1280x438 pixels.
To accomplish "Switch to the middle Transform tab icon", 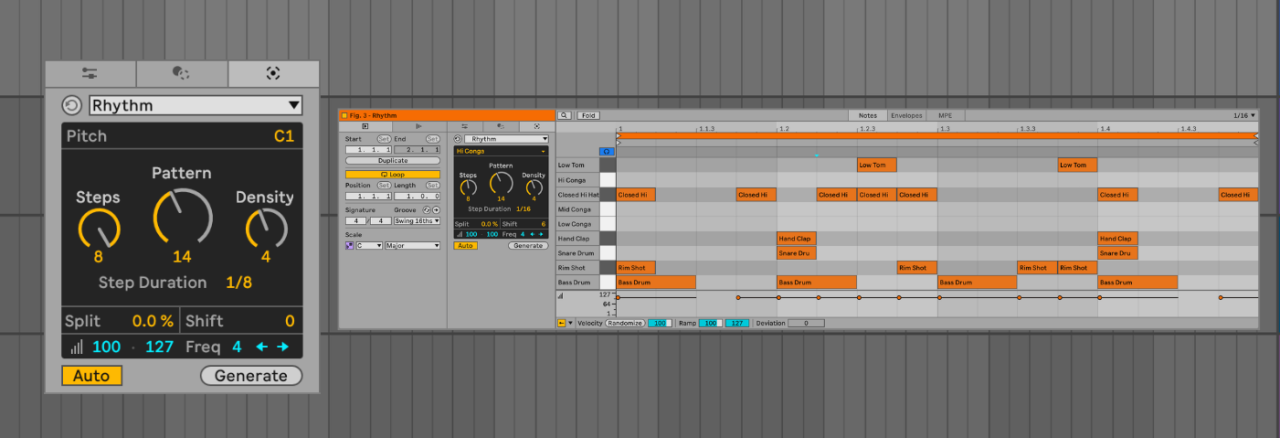I will (x=181, y=73).
